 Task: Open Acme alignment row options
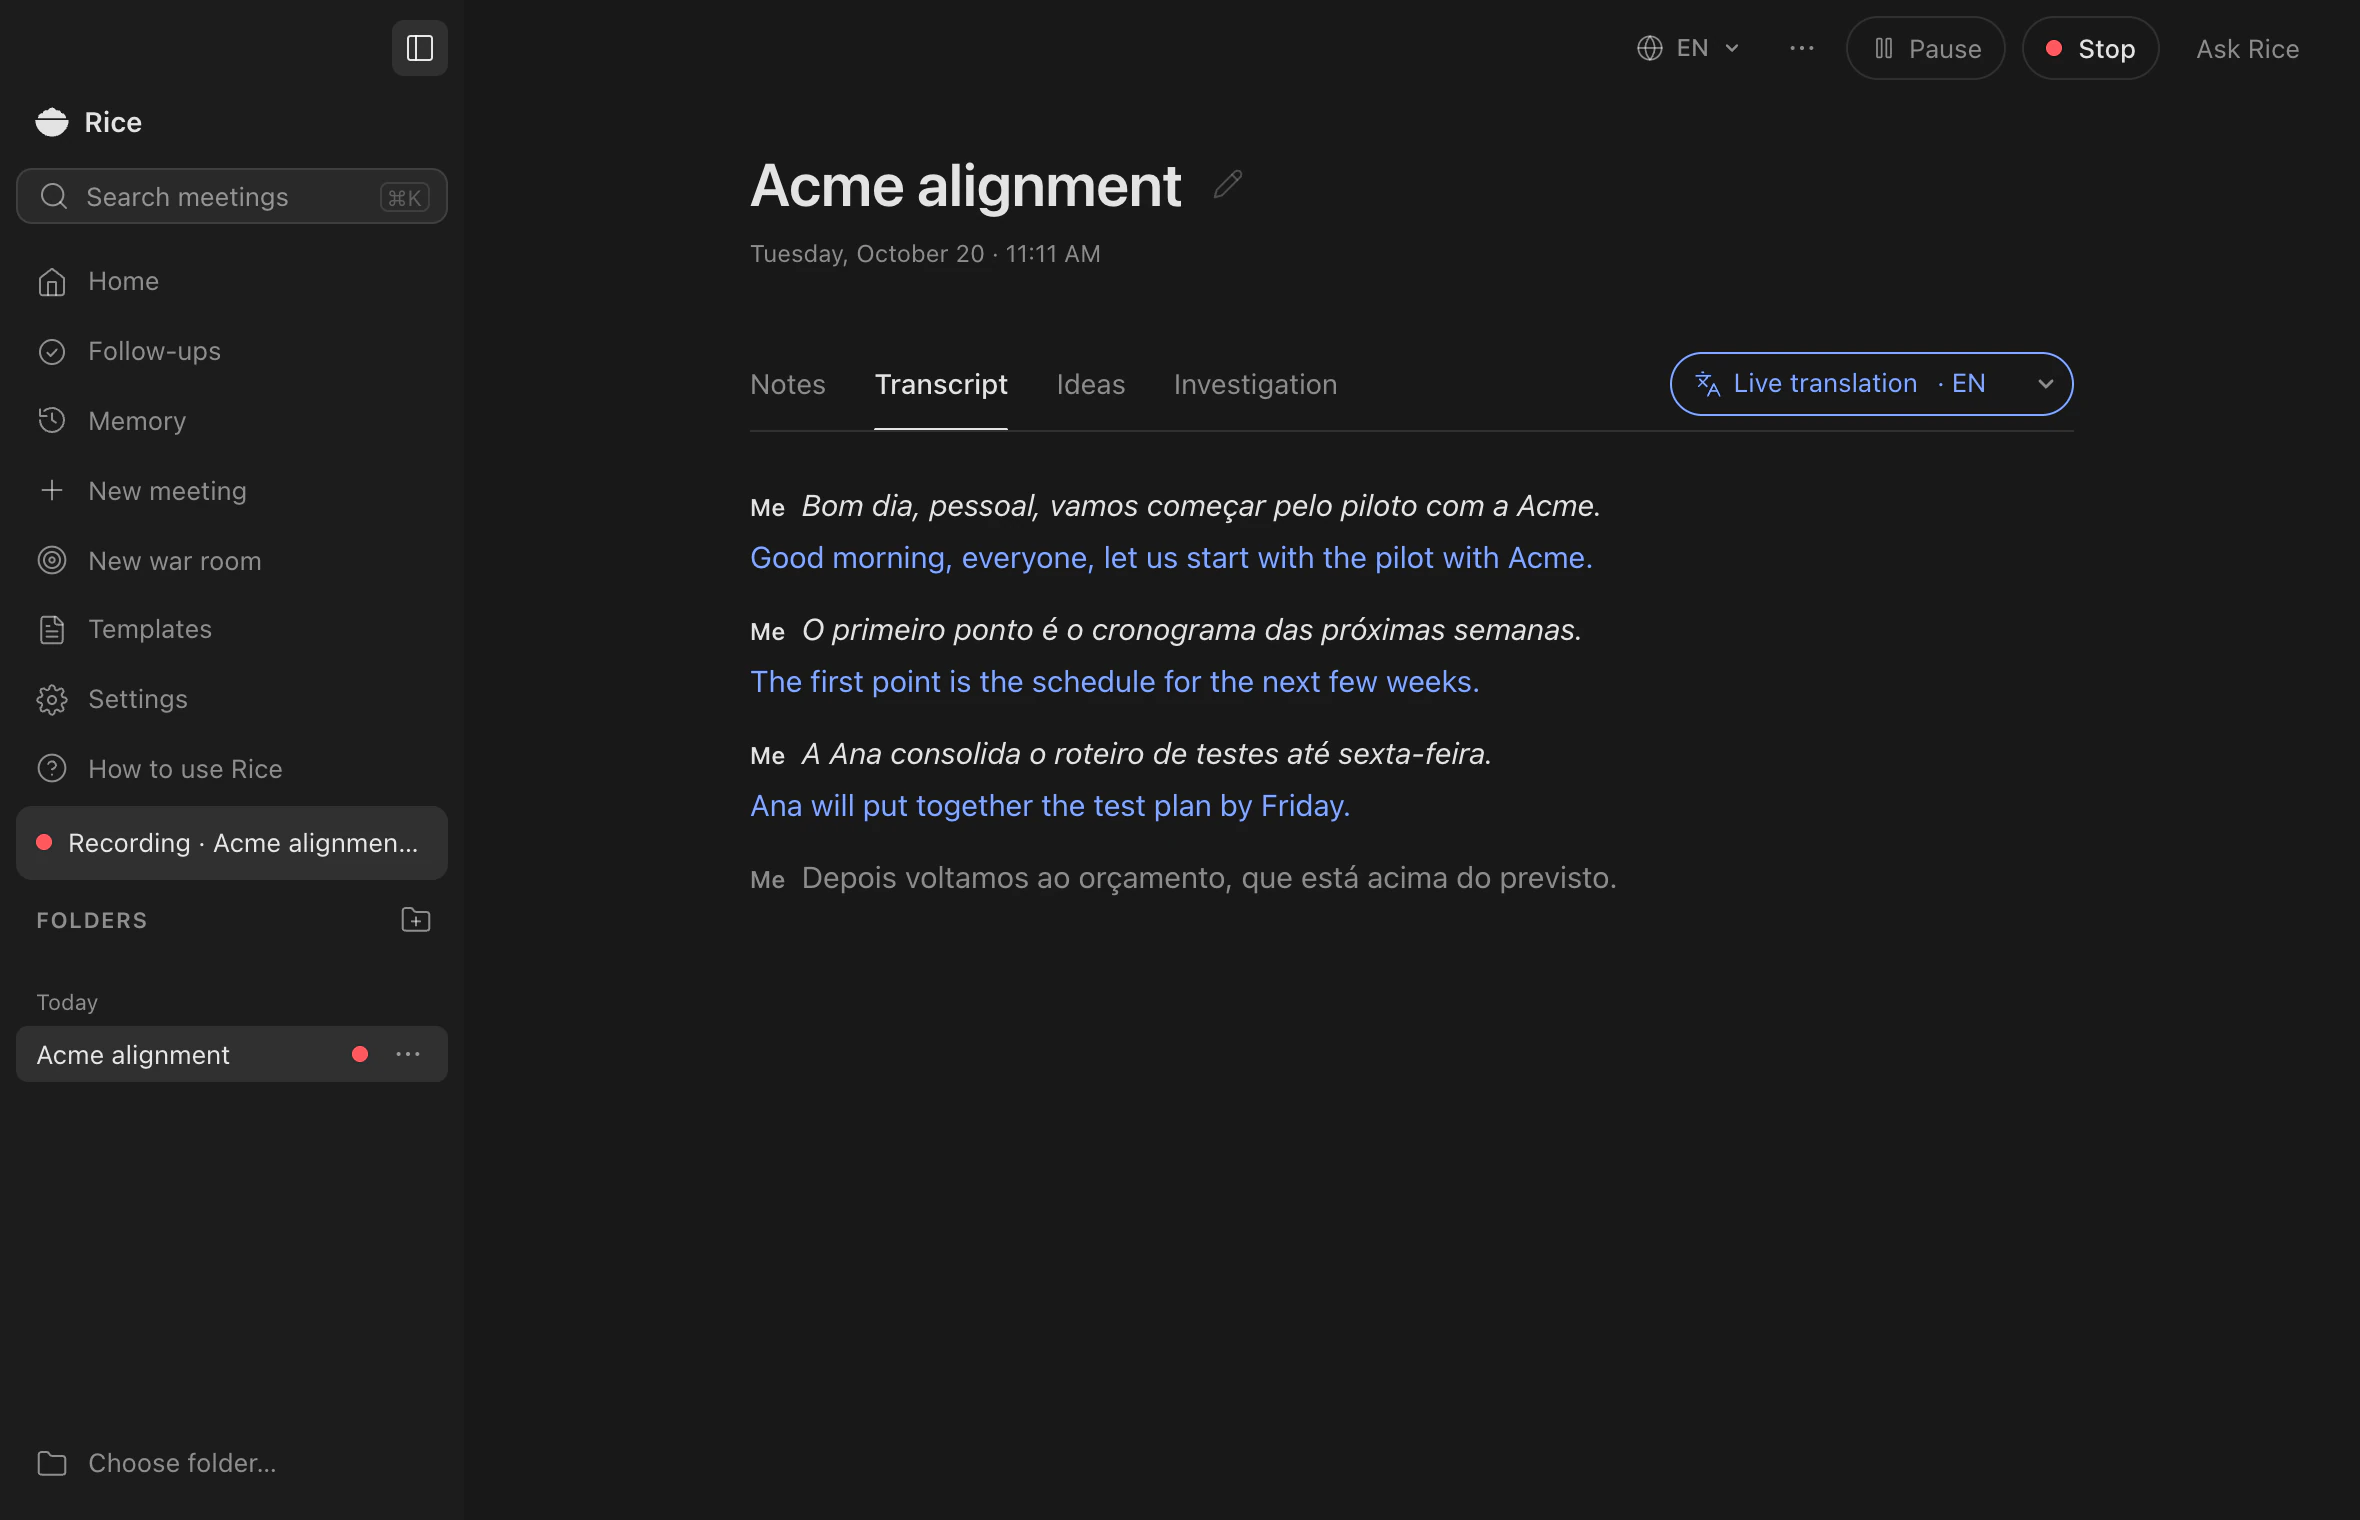point(408,1054)
